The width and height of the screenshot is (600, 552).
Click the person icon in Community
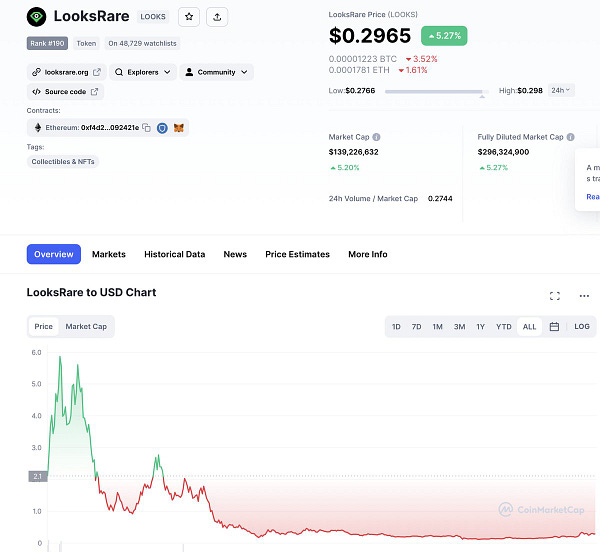(x=189, y=72)
